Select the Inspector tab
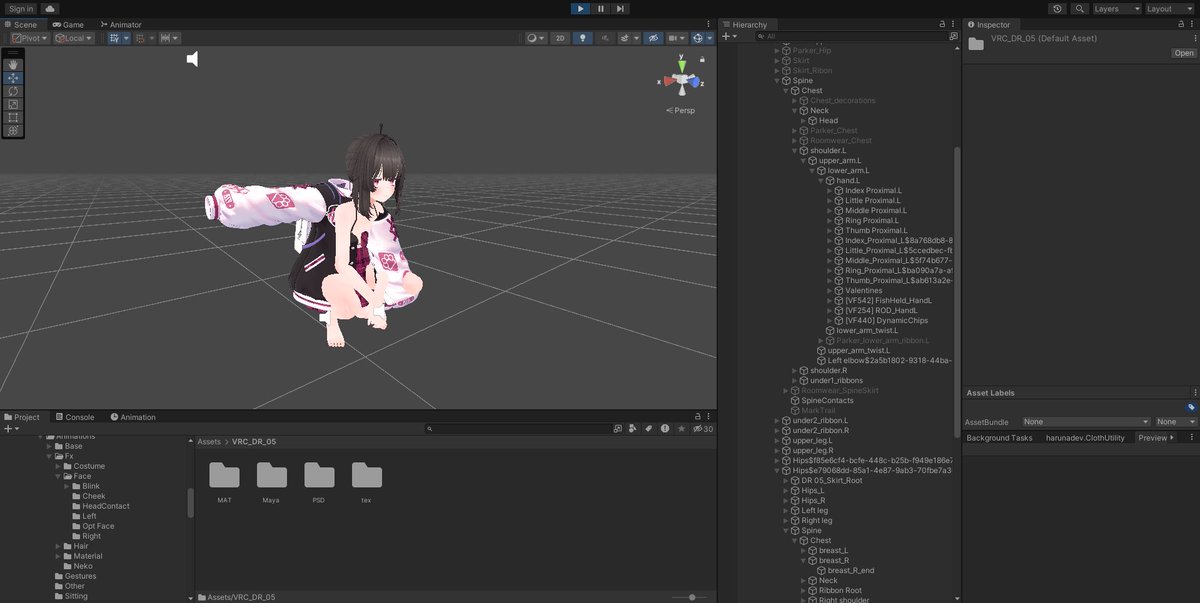Screen dimensions: 1200x603 point(989,24)
